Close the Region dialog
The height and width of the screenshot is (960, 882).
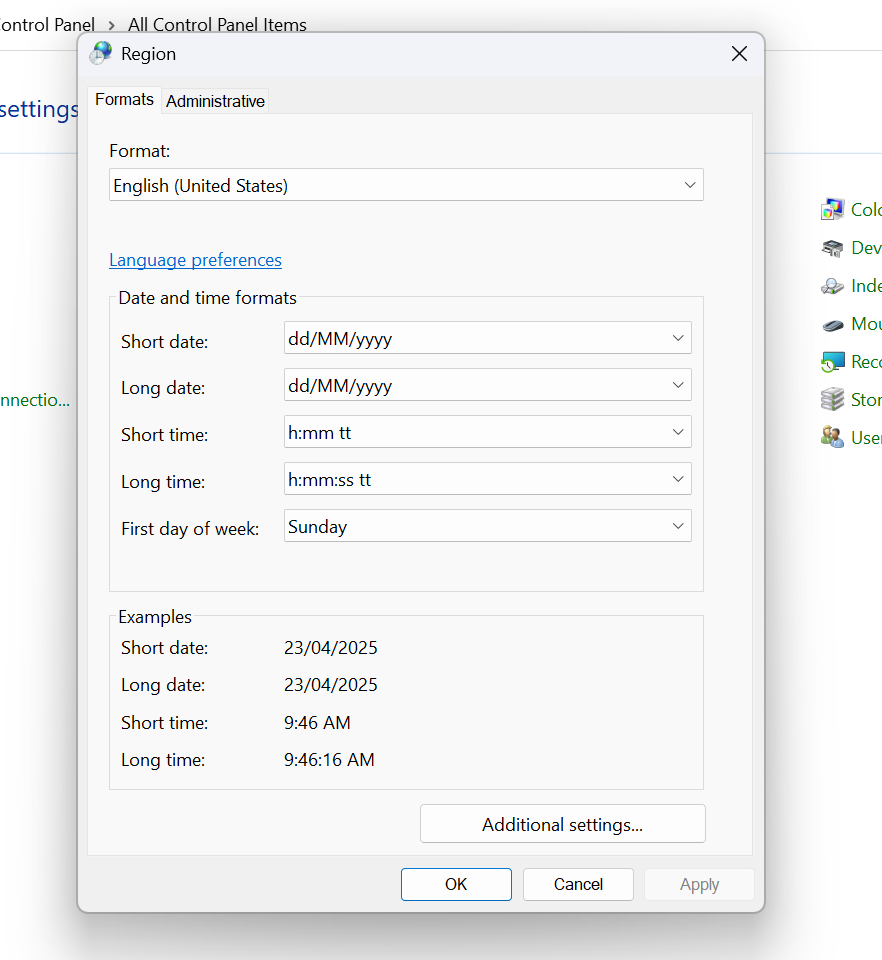[x=739, y=54]
